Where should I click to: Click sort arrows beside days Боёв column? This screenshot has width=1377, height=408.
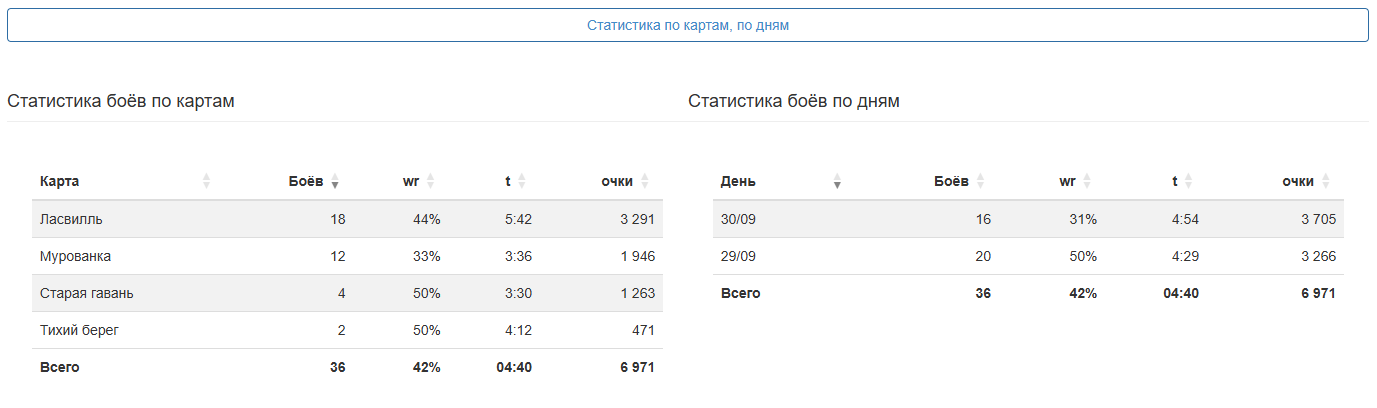point(980,181)
